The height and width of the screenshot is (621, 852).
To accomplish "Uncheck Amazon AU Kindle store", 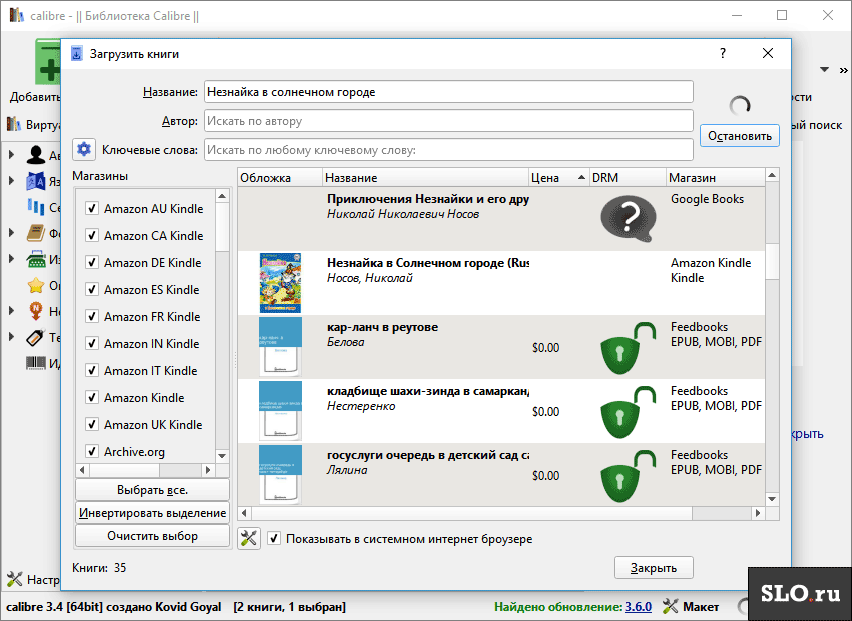I will tap(92, 209).
